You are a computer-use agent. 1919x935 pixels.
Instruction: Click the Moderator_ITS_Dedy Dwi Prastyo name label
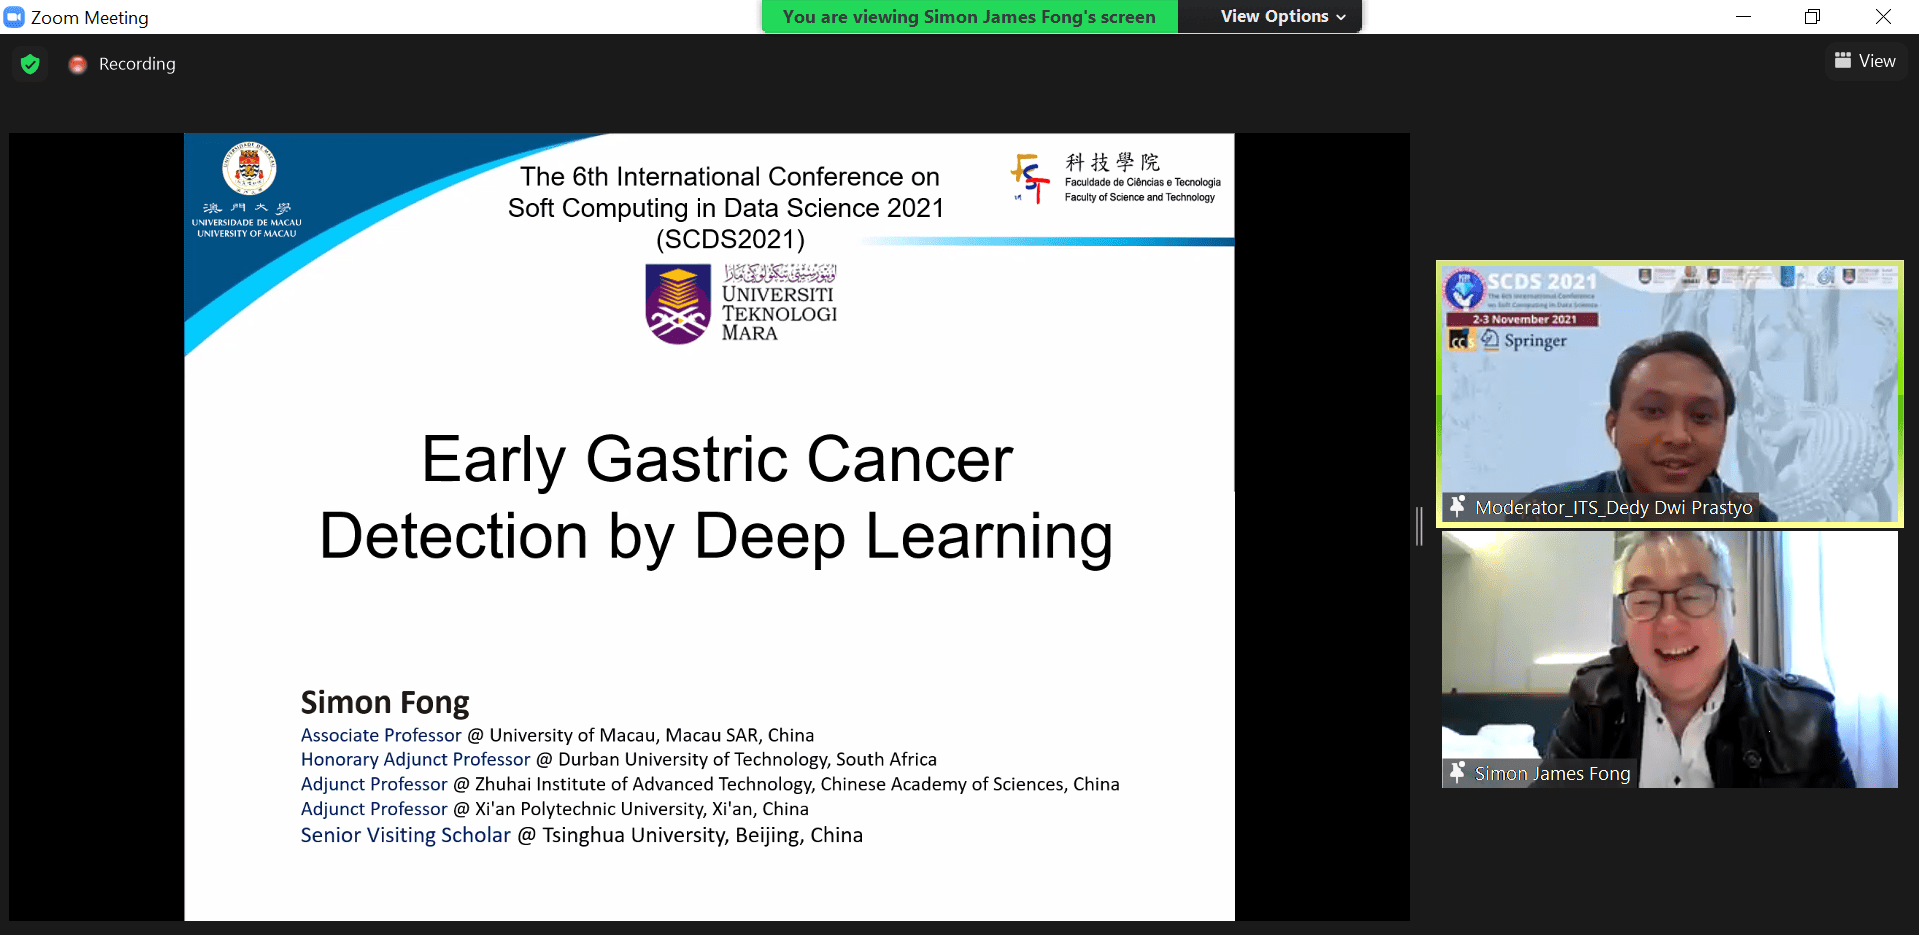pos(1613,507)
